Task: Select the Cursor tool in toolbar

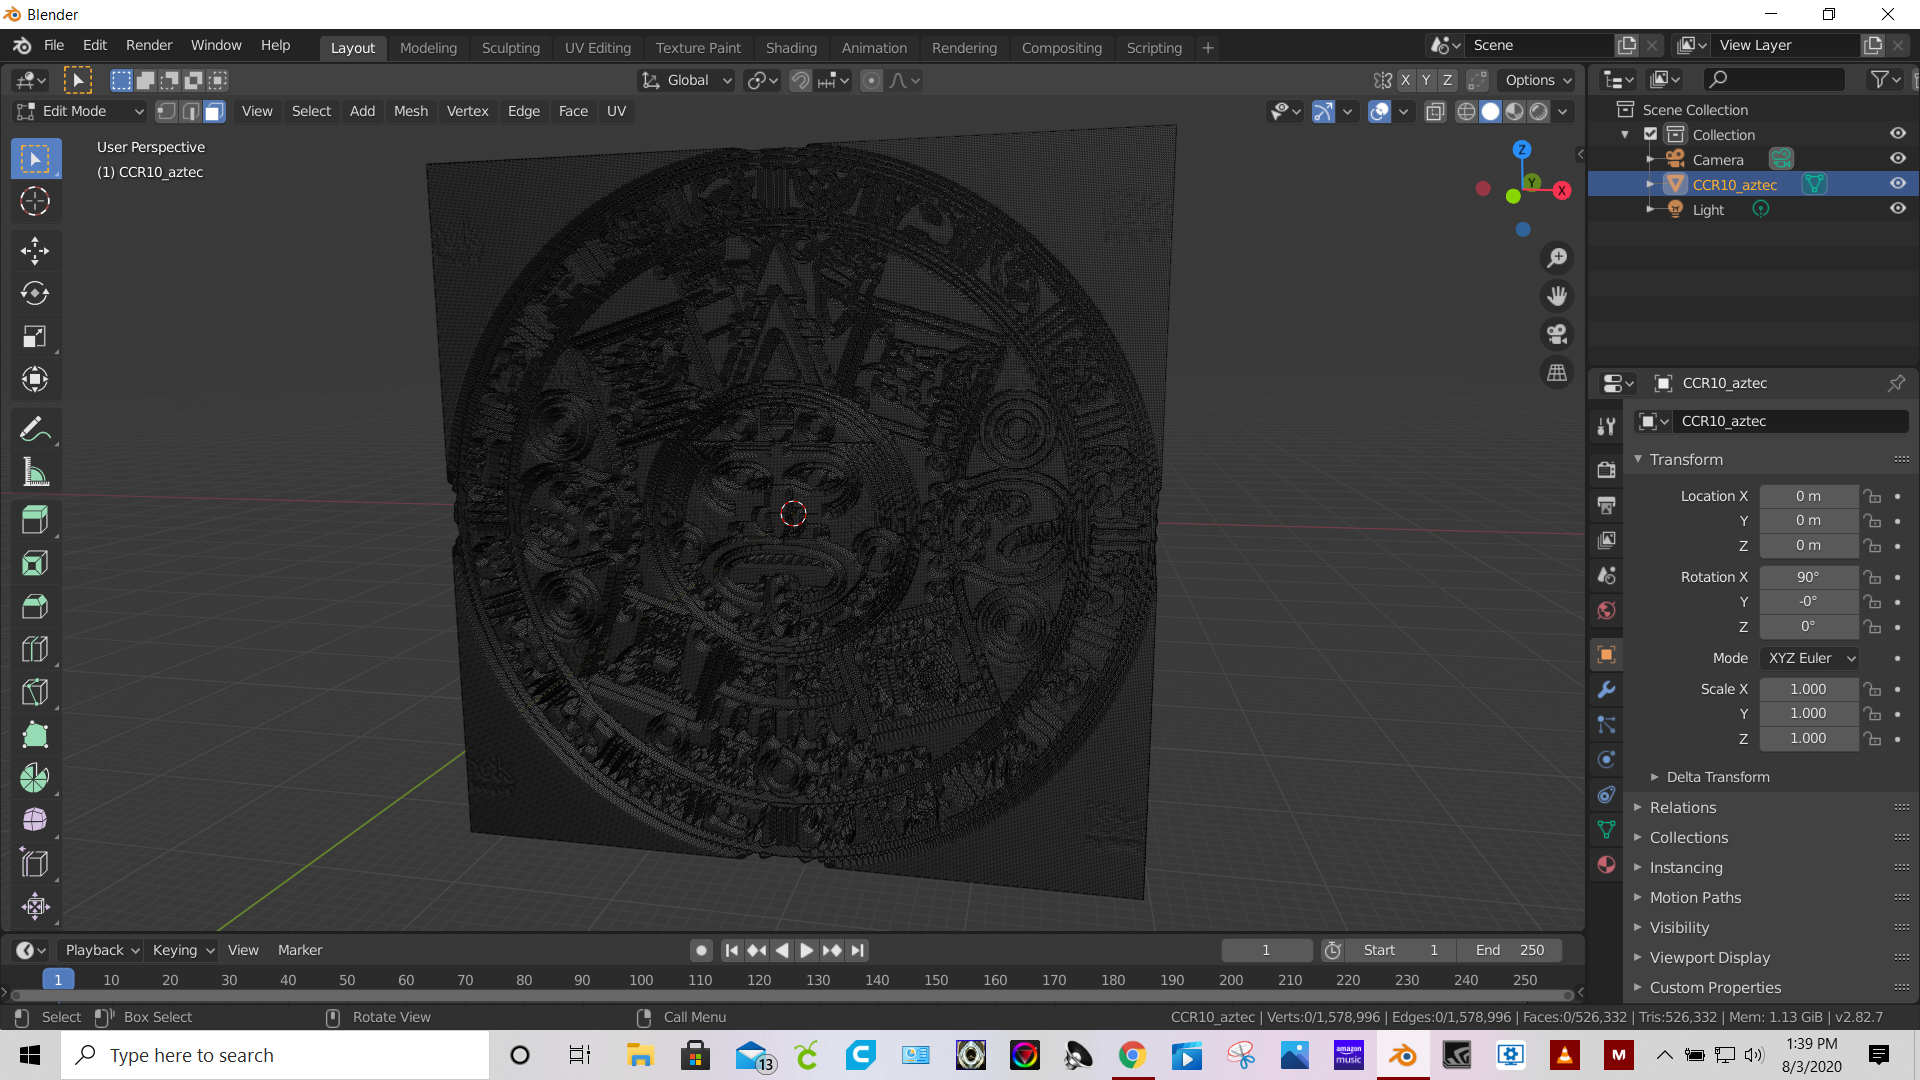Action: [x=35, y=202]
